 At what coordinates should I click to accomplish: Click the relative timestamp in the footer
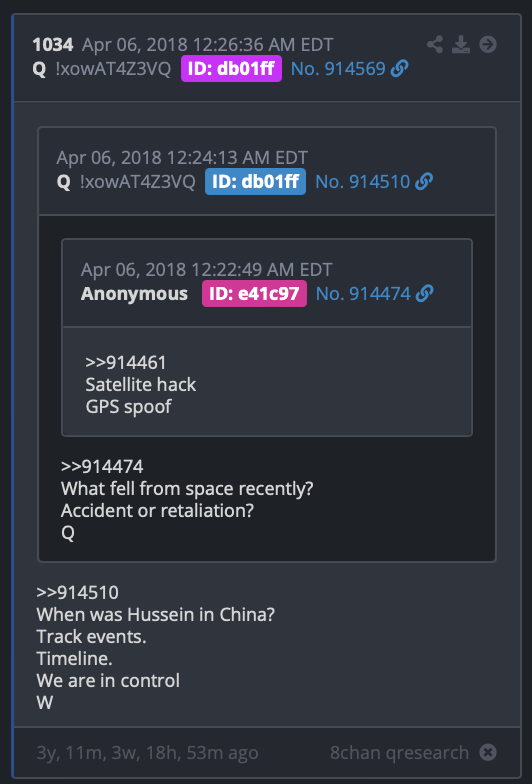148,752
